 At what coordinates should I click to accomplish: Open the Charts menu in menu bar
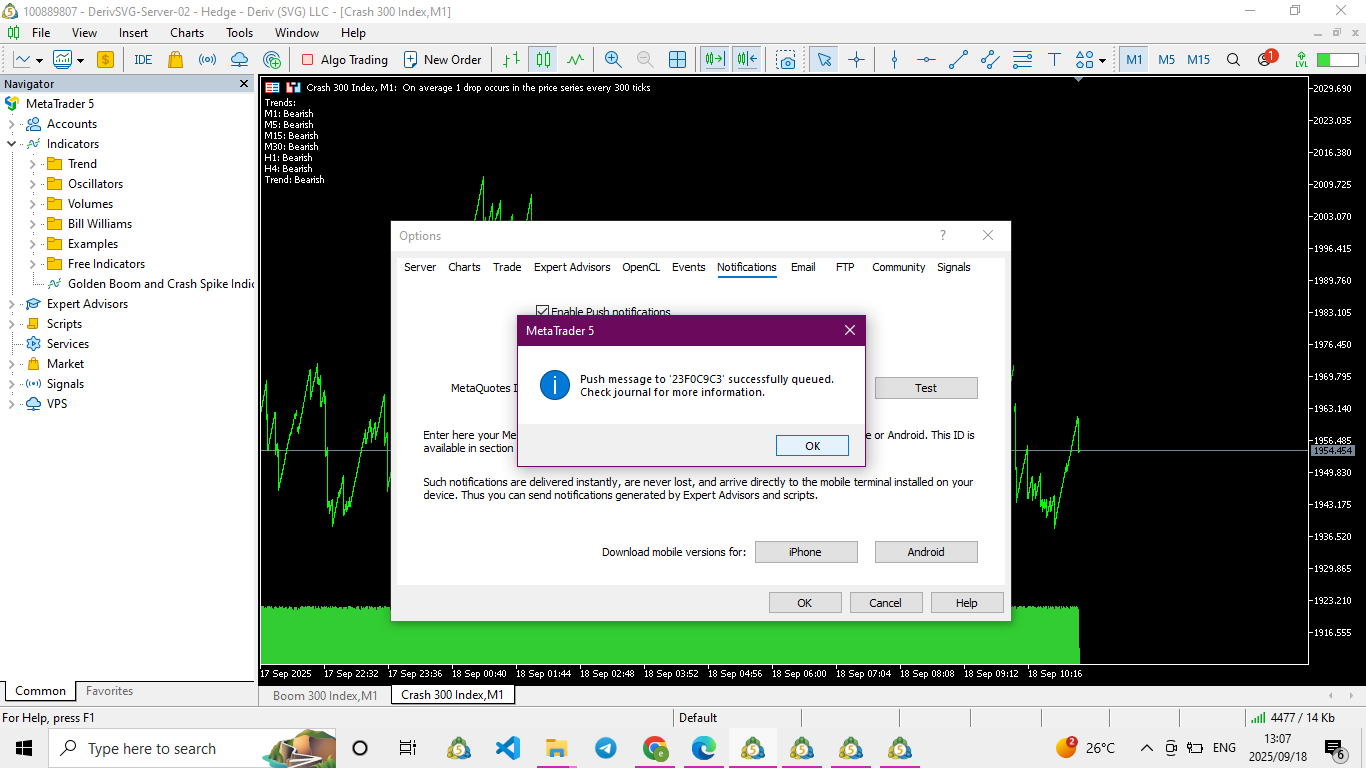click(x=187, y=33)
